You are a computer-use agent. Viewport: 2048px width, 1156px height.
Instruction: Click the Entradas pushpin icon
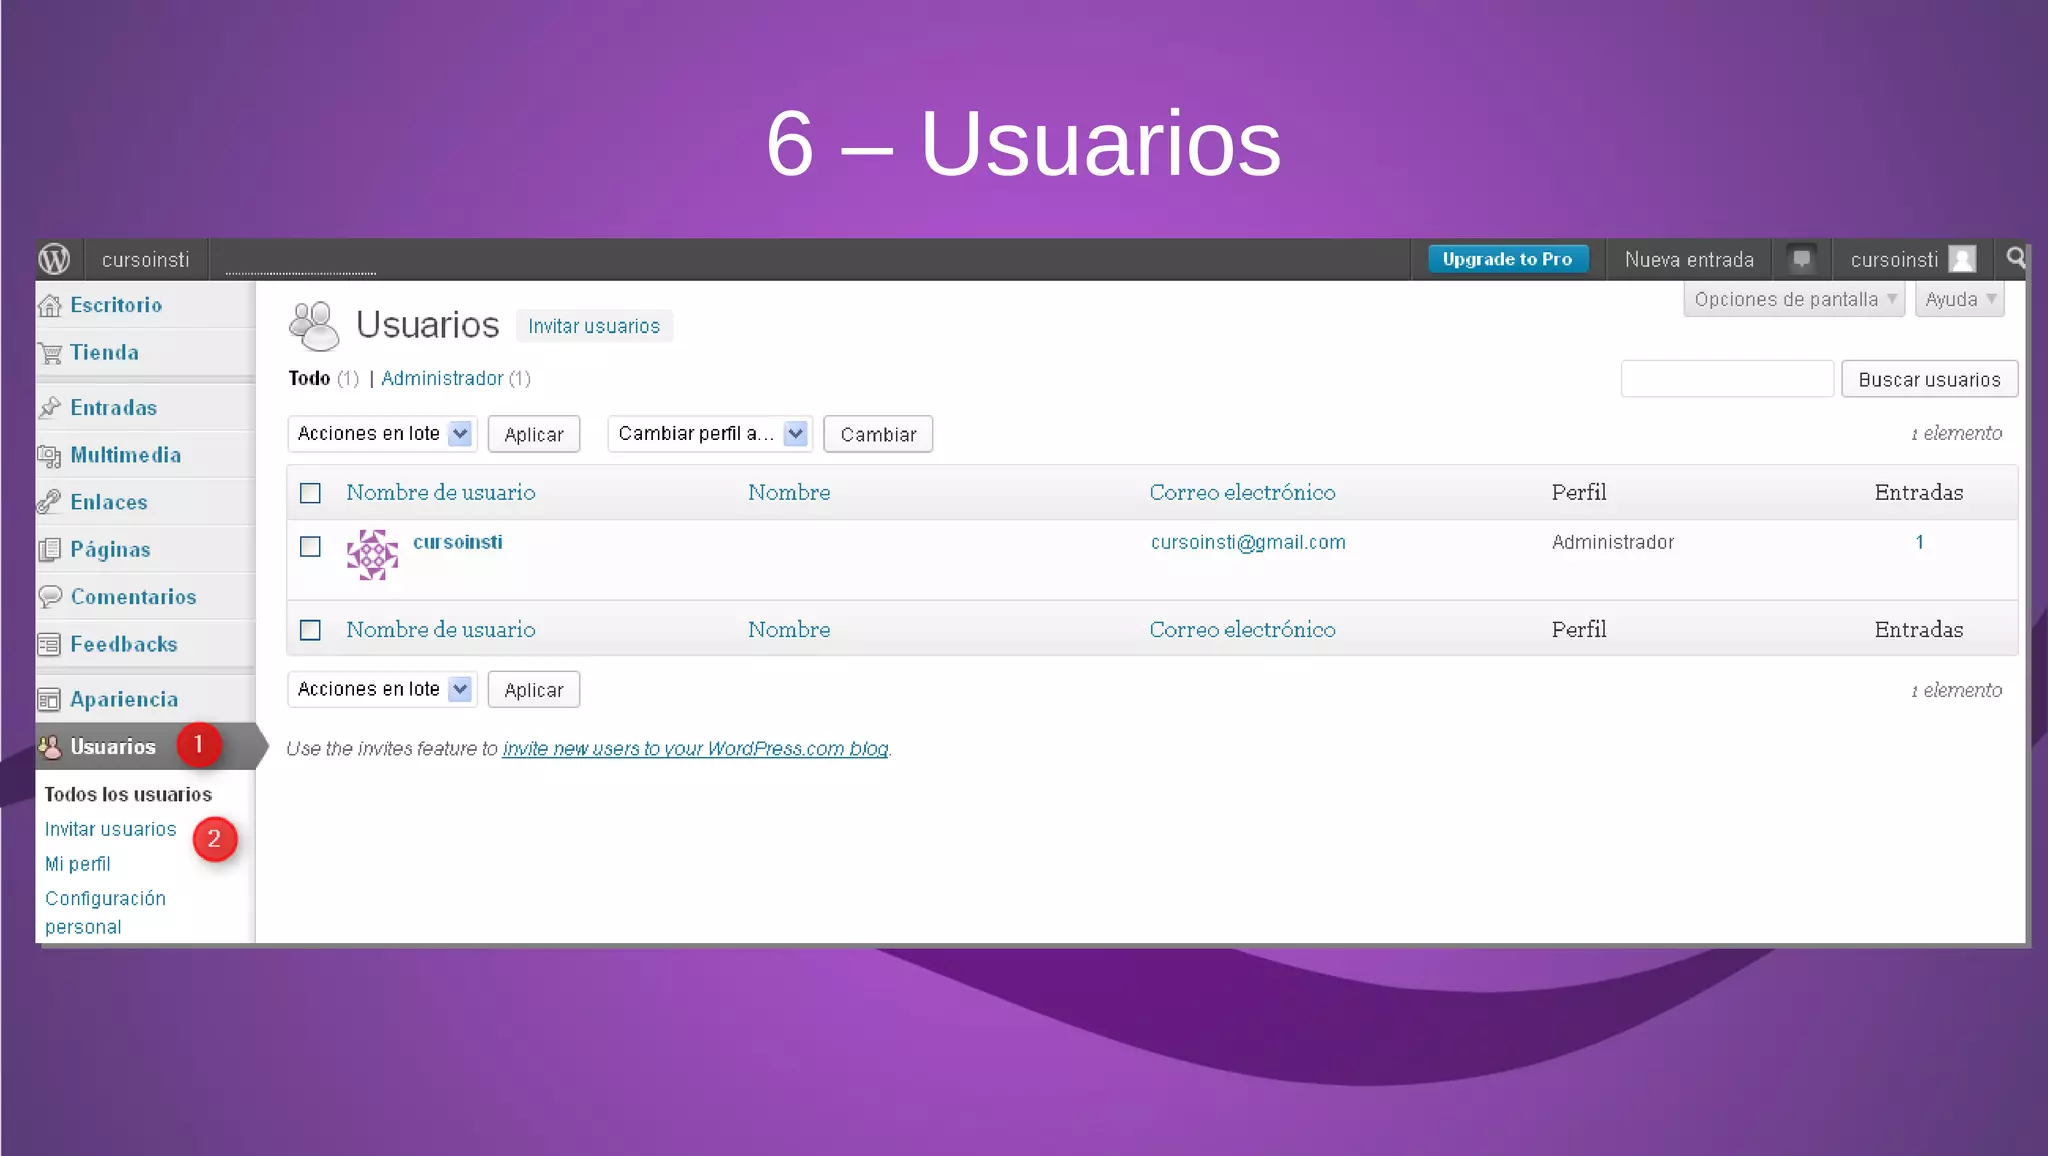pos(50,408)
